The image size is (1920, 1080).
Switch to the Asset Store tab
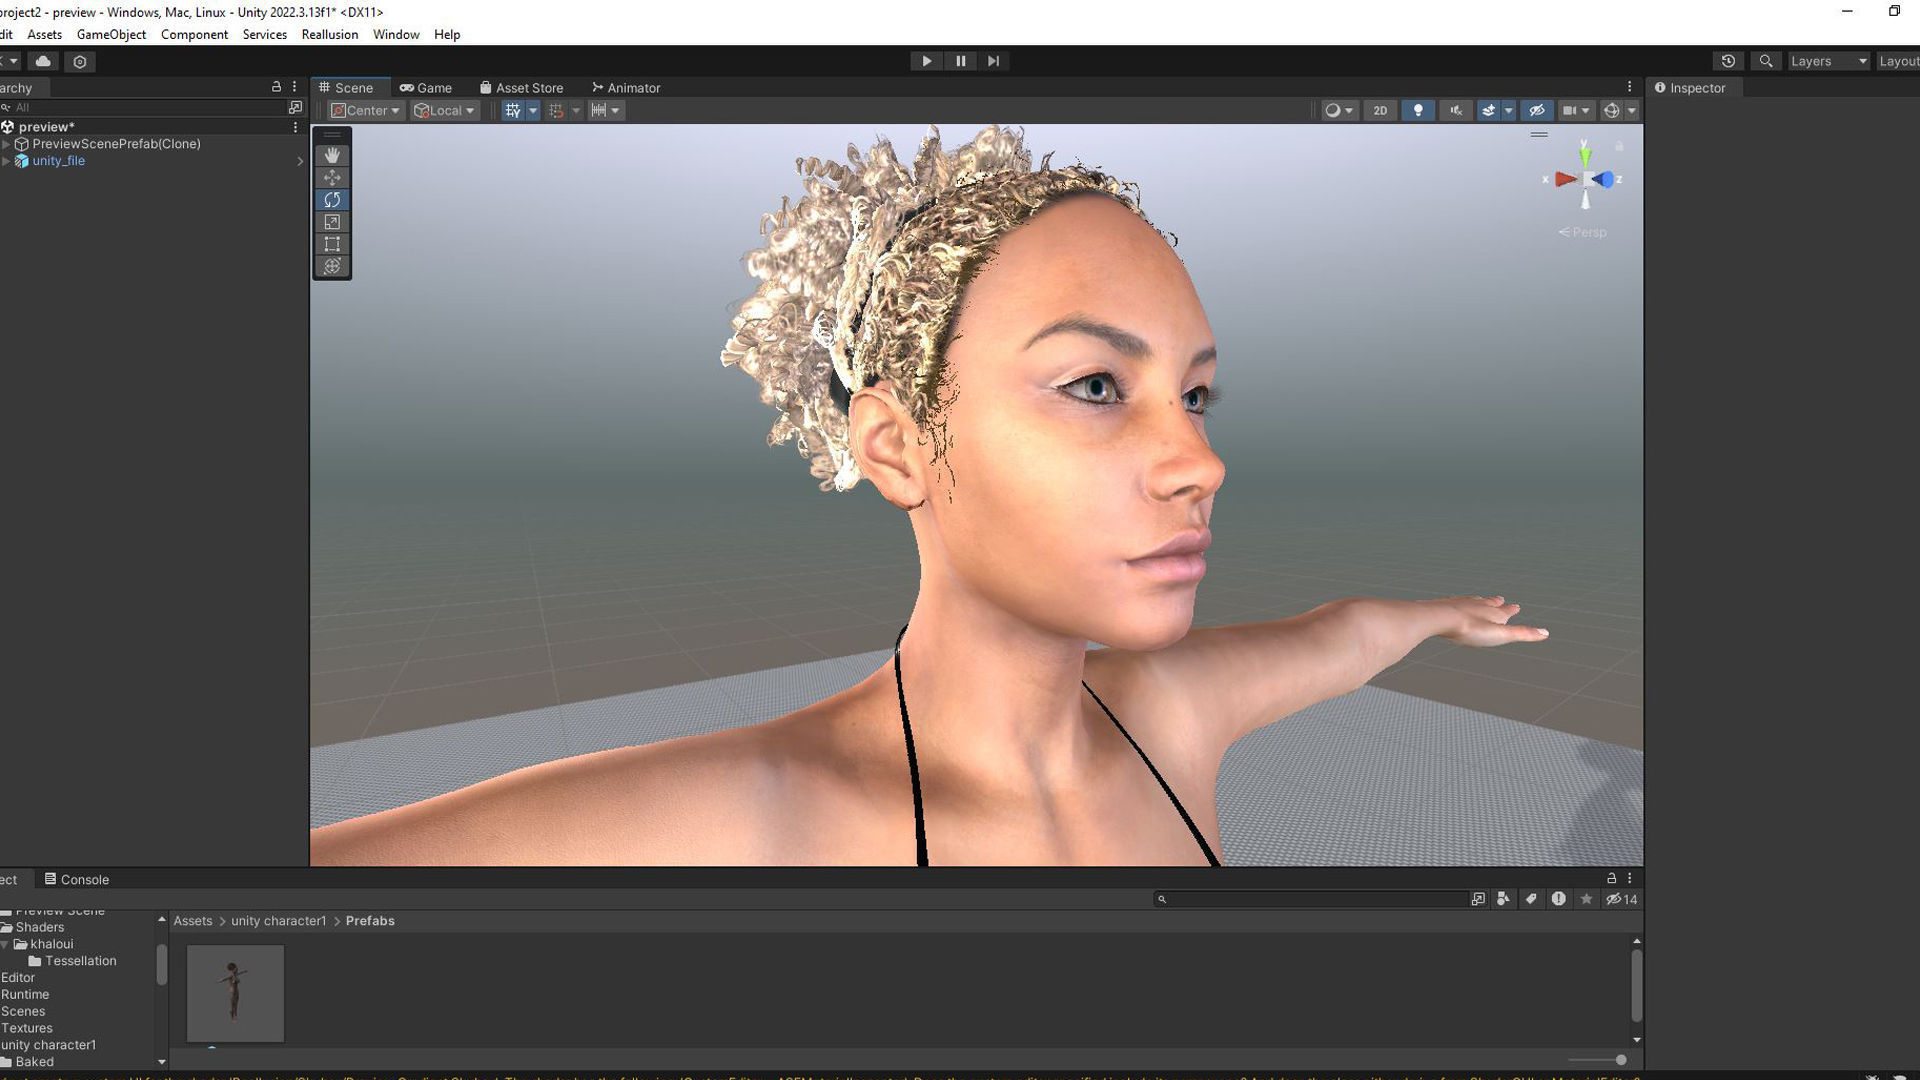point(521,88)
